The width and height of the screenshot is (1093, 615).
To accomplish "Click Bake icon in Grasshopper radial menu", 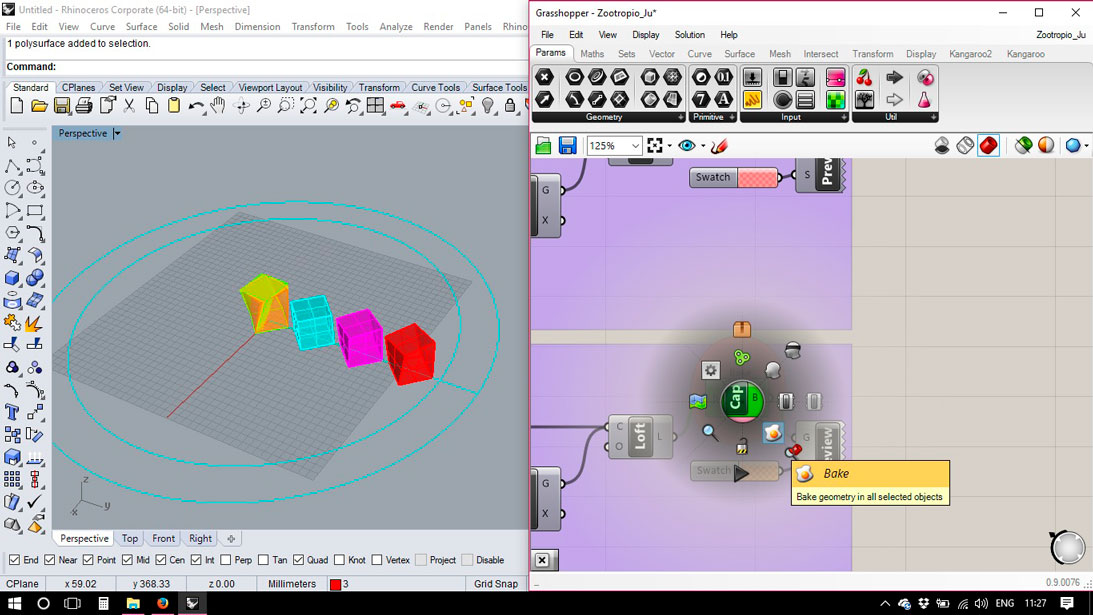I will pyautogui.click(x=773, y=433).
